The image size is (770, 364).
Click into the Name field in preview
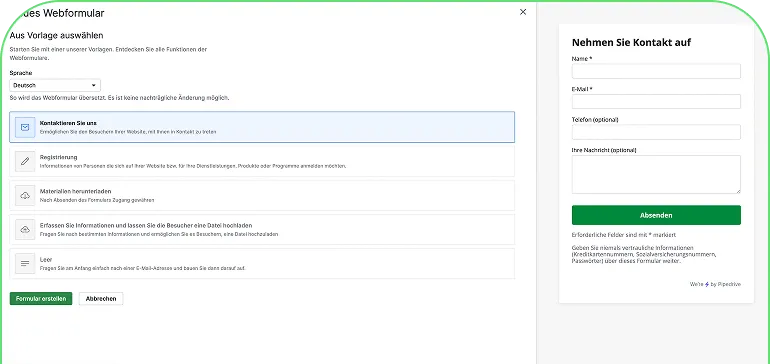point(656,71)
